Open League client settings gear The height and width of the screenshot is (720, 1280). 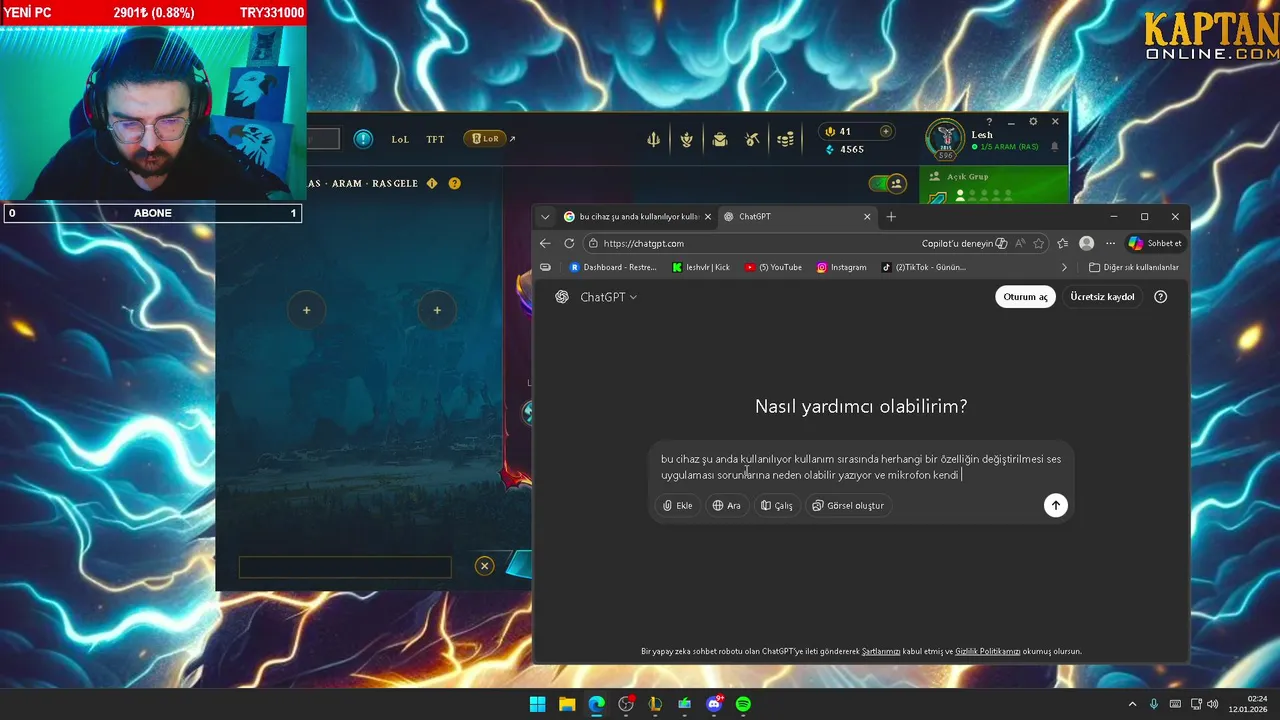click(1033, 122)
